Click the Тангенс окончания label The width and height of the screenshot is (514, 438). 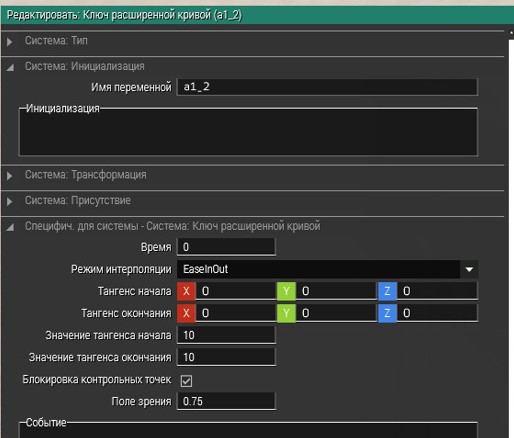[x=126, y=313]
